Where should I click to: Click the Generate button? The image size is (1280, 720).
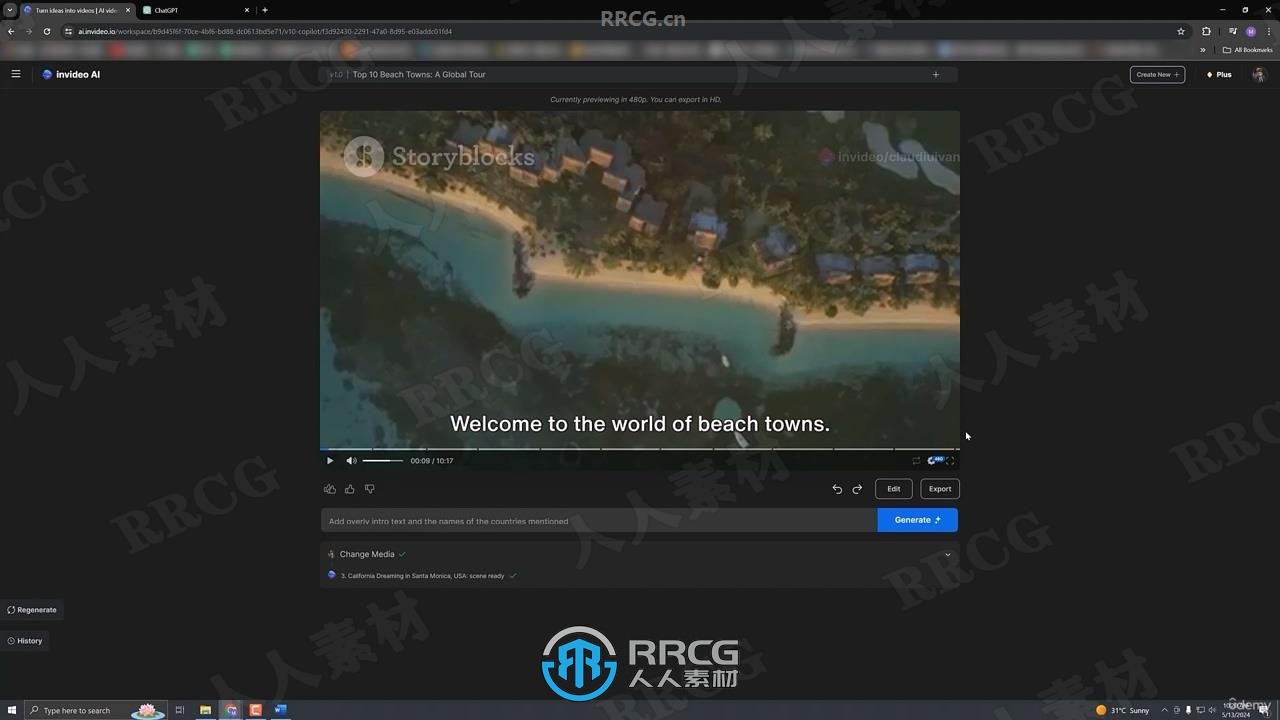[918, 520]
